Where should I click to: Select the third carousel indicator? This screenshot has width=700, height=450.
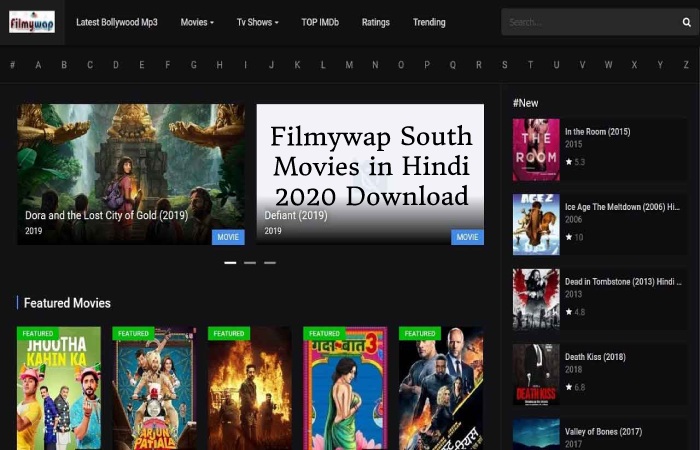[x=270, y=263]
